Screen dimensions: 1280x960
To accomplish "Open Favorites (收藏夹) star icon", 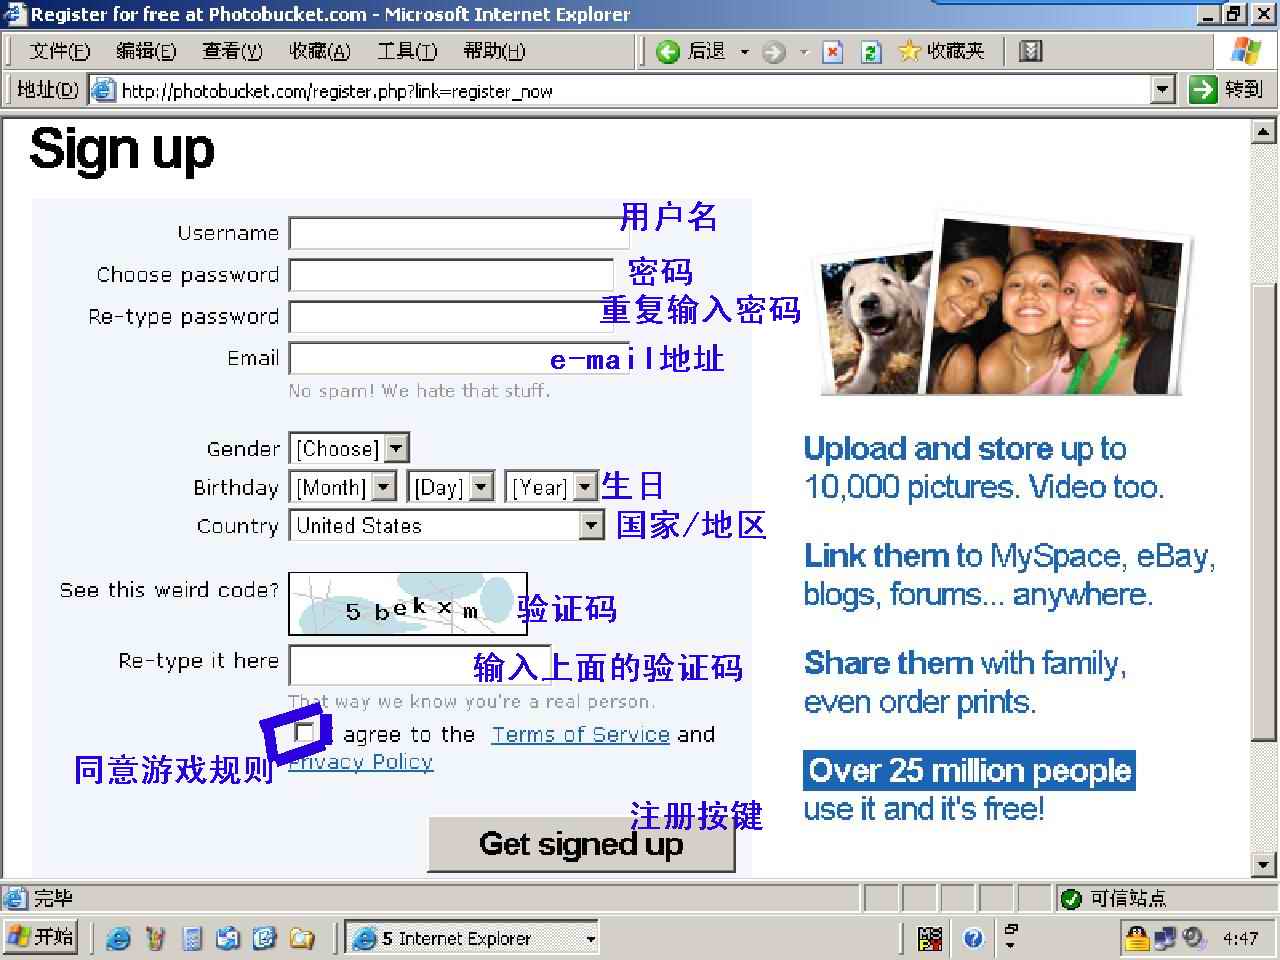I will (x=909, y=51).
